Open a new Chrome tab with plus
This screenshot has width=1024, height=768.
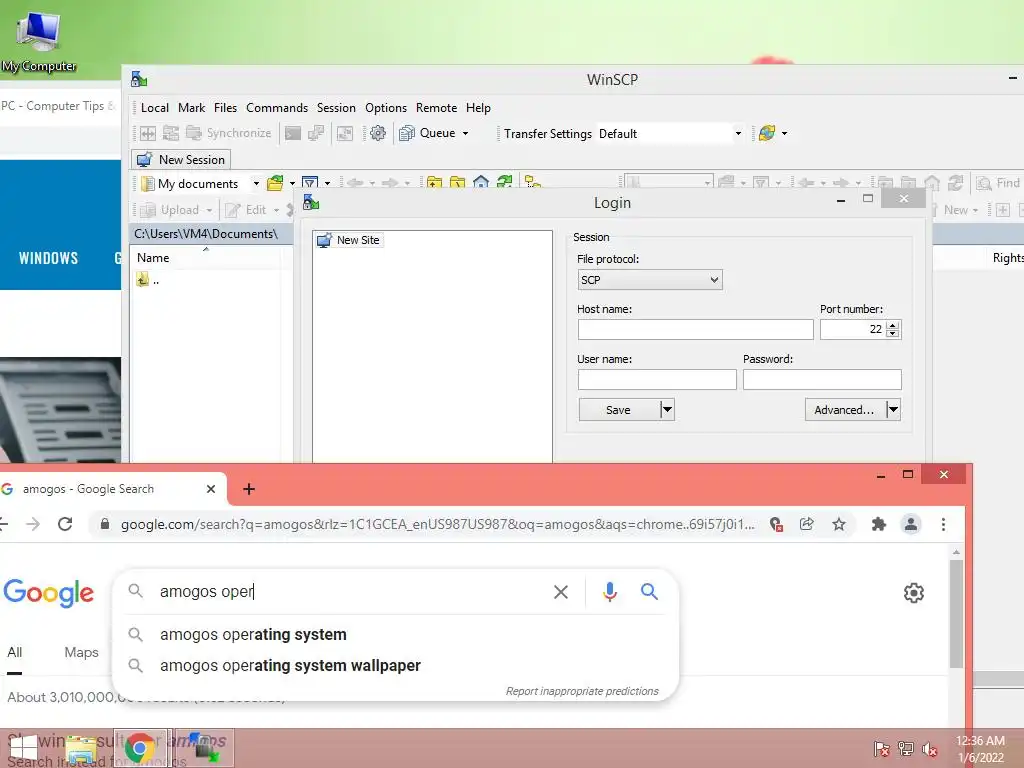[249, 489]
